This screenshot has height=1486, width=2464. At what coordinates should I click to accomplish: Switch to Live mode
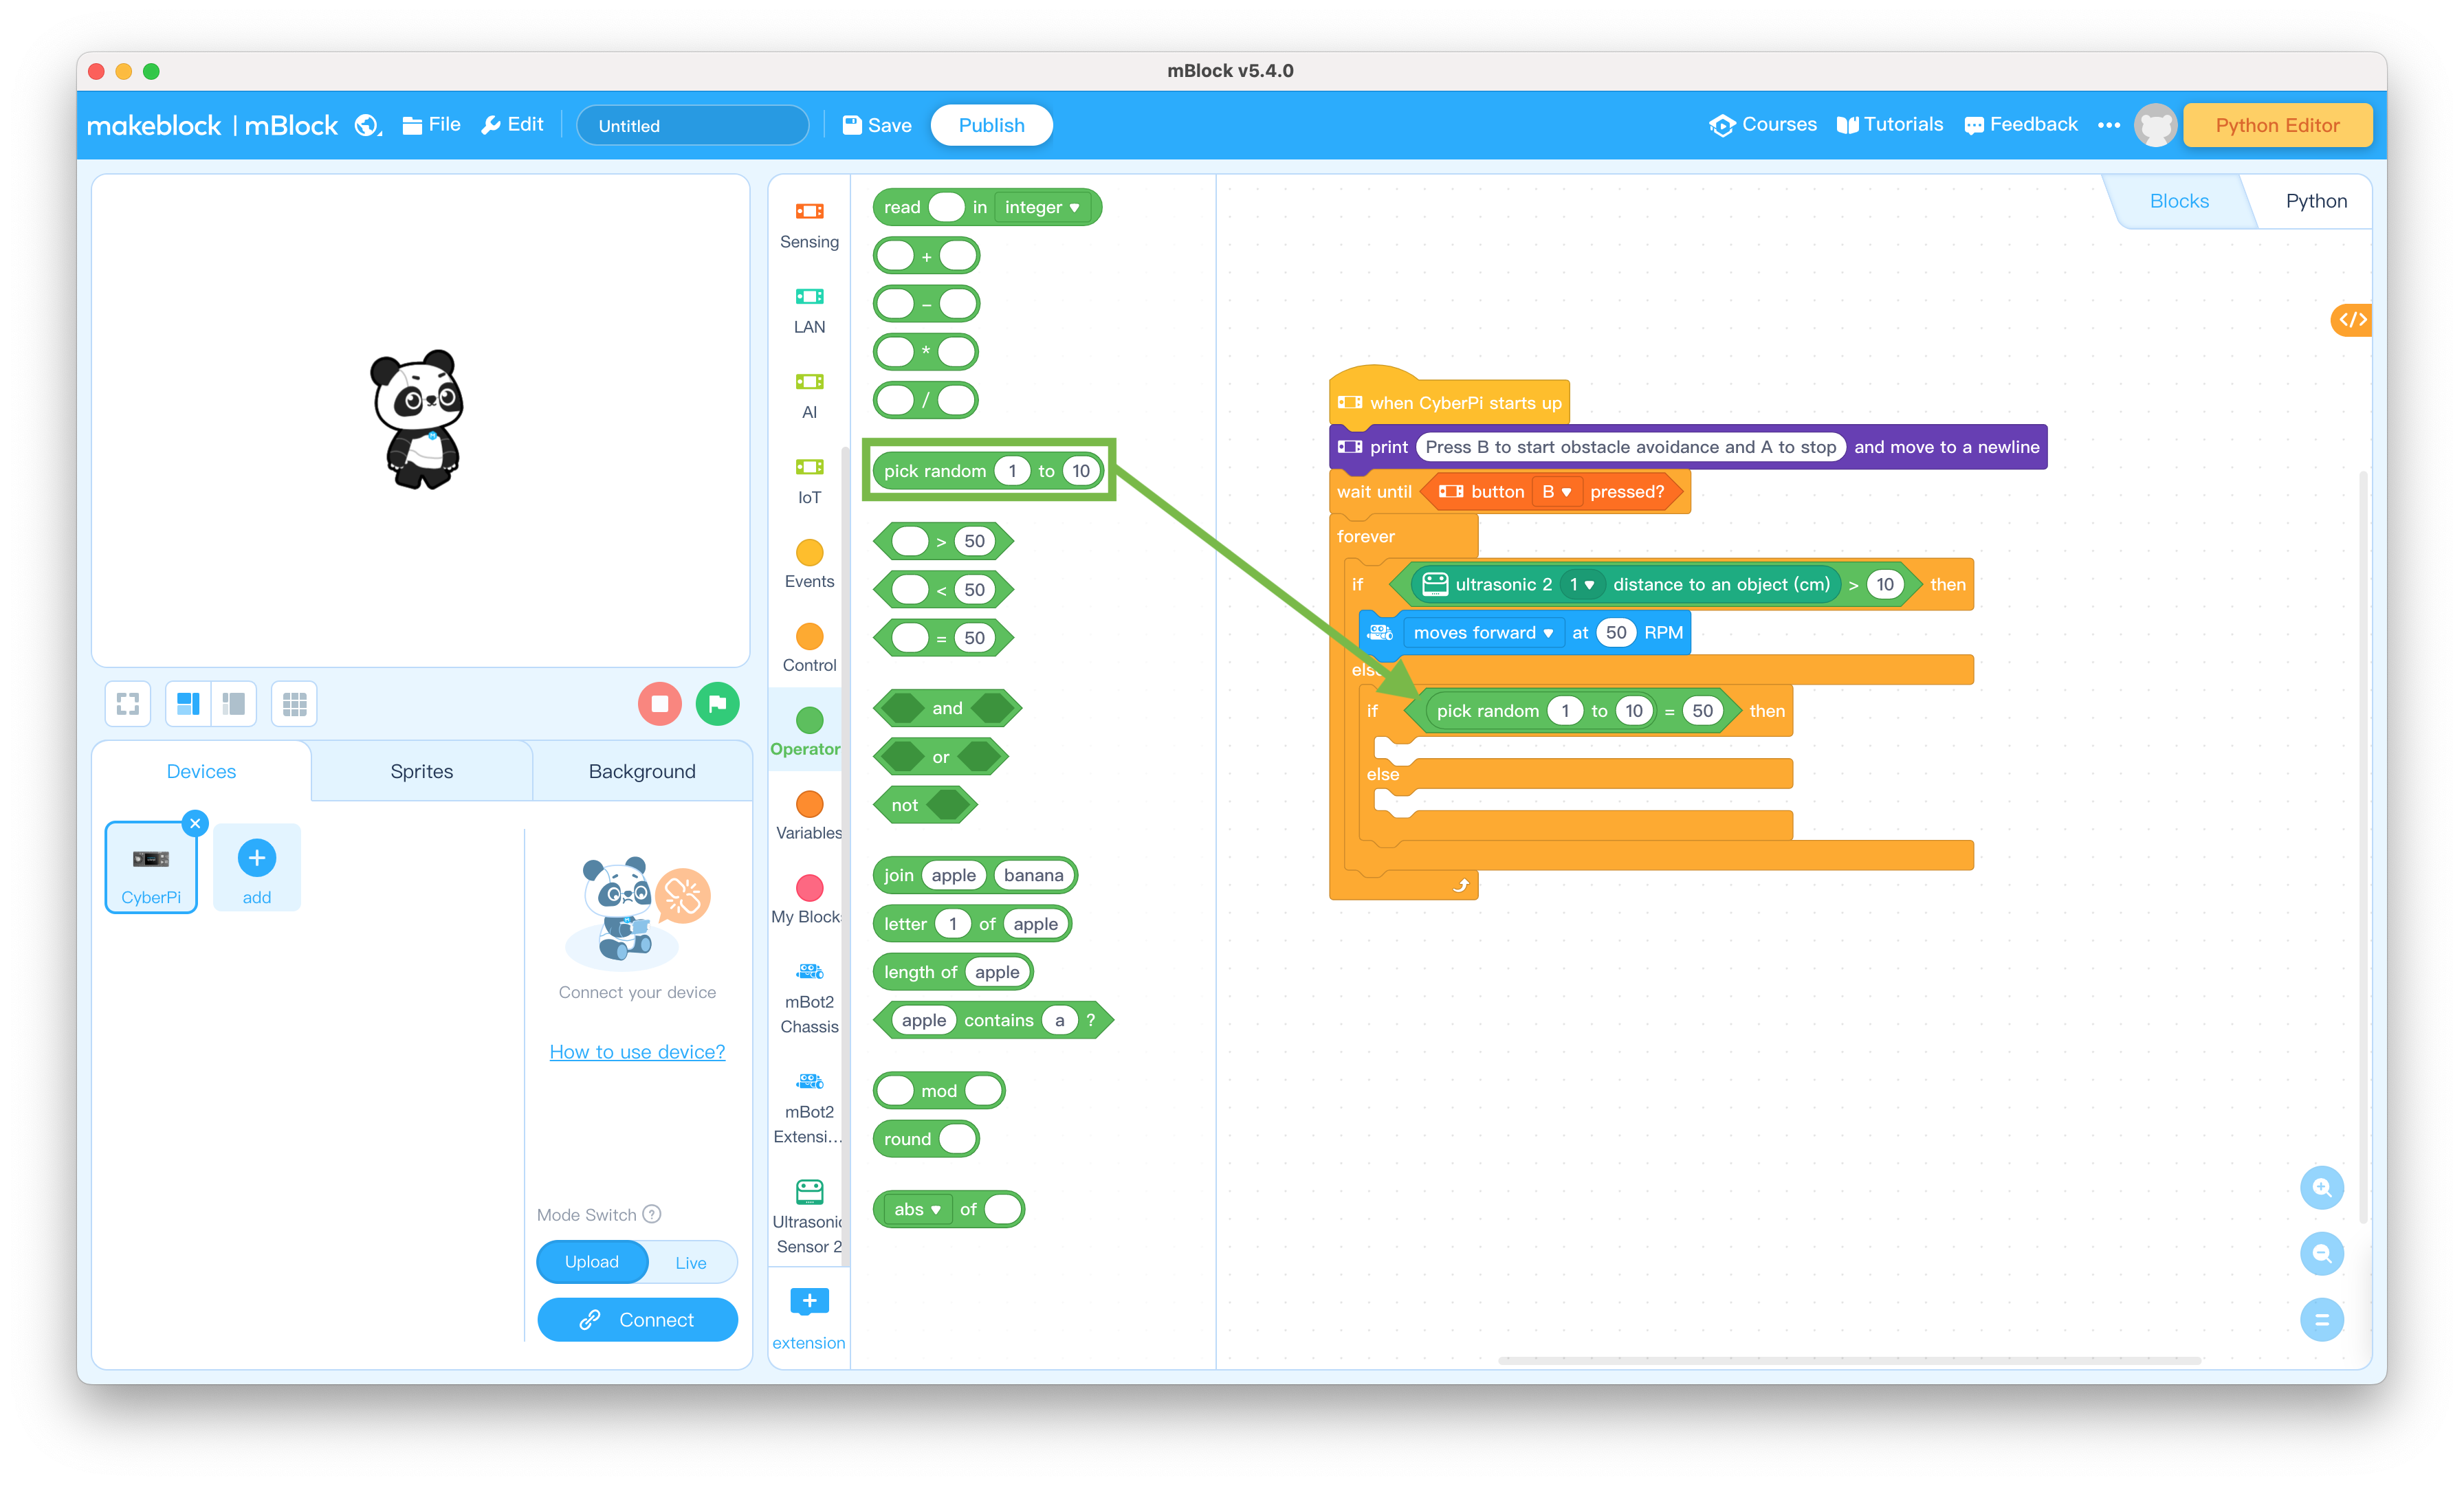click(x=691, y=1262)
